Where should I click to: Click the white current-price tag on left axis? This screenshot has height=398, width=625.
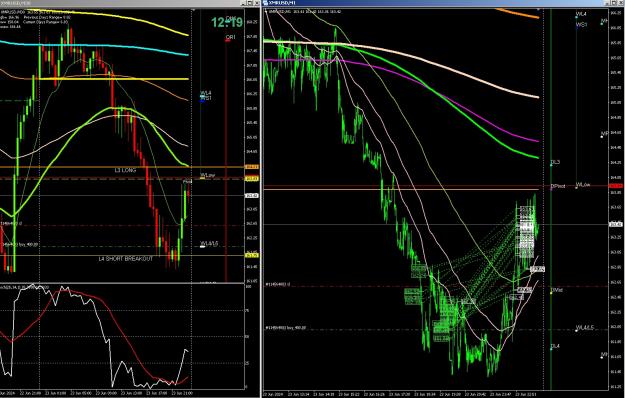tap(252, 196)
